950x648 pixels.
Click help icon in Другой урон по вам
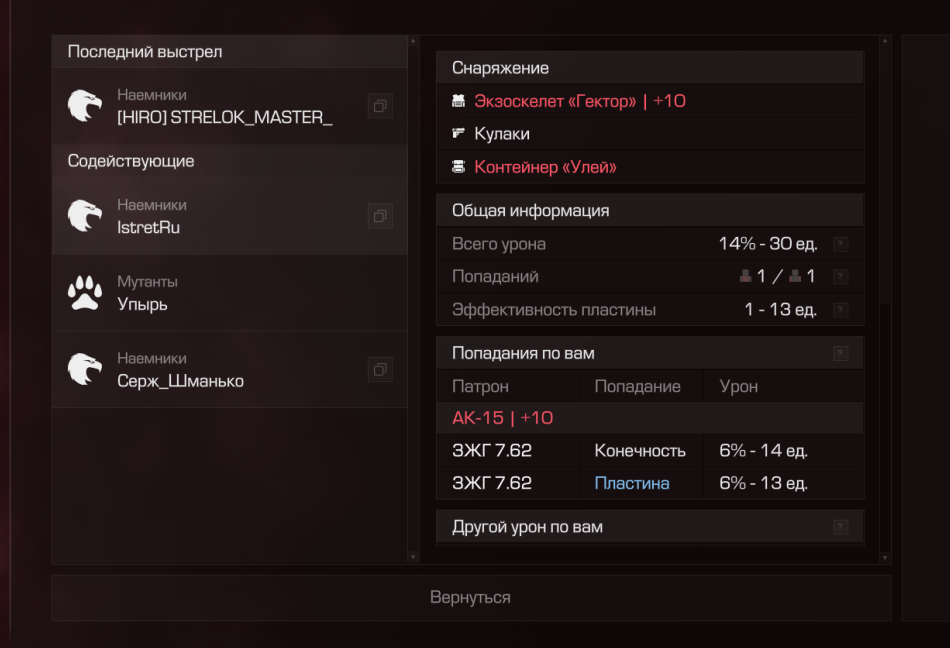coord(841,526)
